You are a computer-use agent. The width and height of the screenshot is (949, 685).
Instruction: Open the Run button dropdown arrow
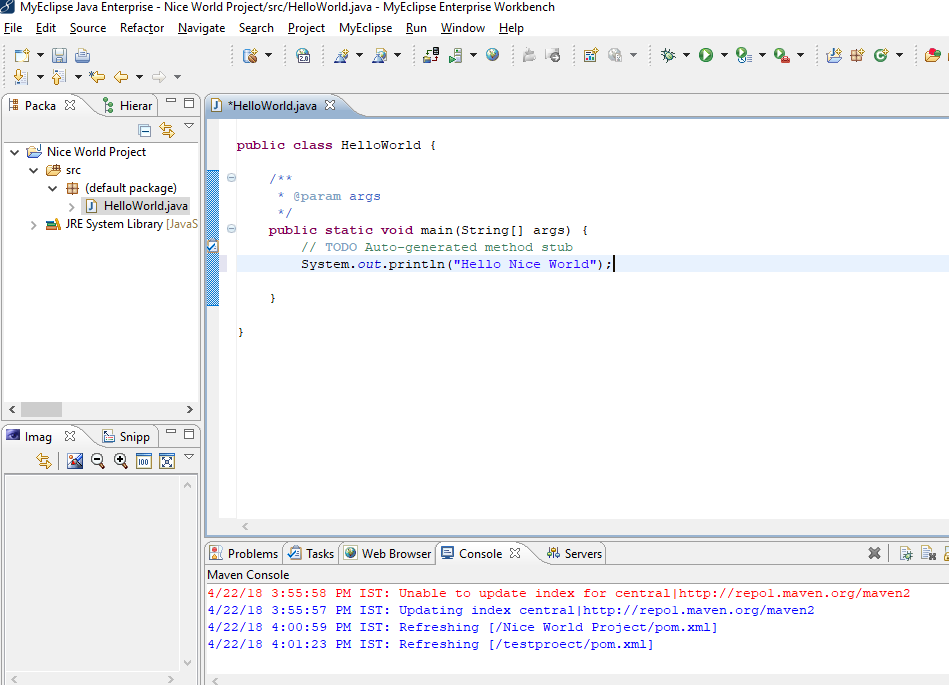coord(724,56)
